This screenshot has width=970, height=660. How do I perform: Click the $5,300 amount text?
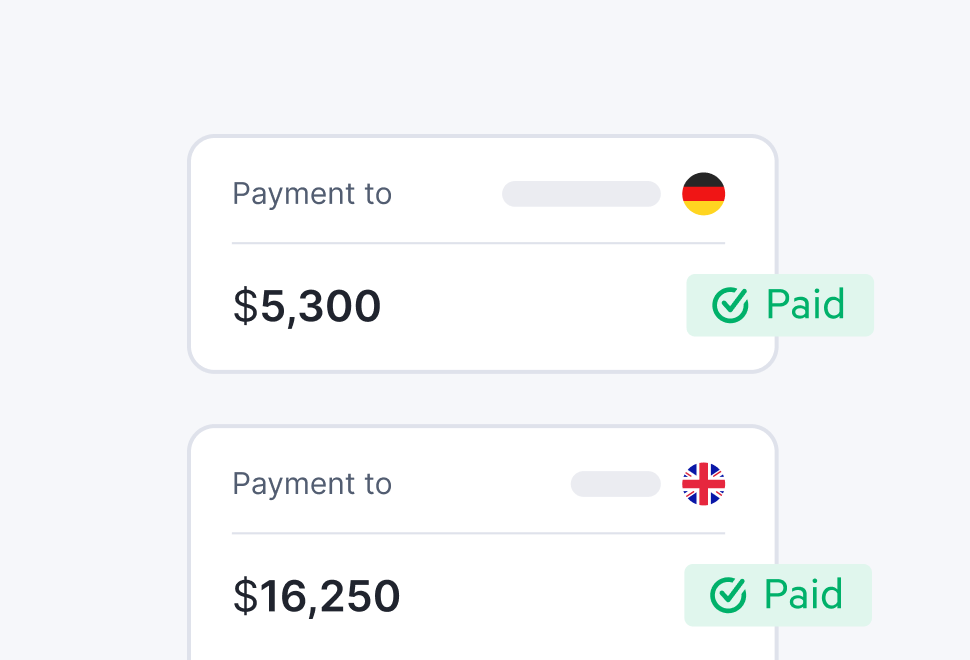pos(307,306)
